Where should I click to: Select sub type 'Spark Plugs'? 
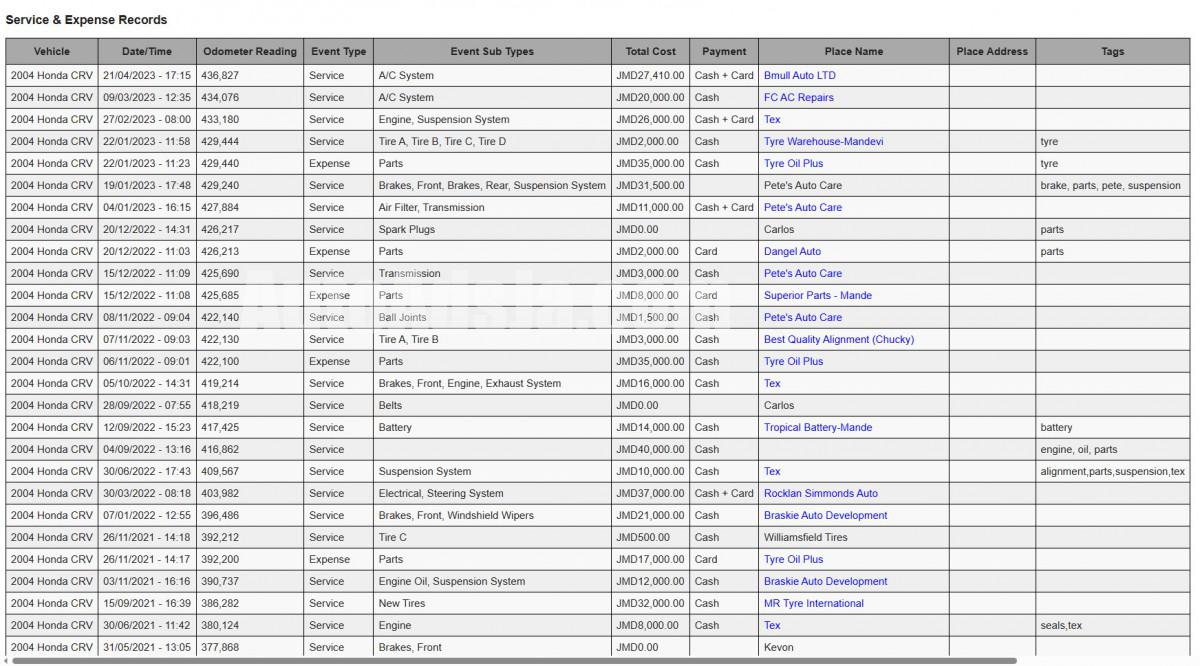407,229
